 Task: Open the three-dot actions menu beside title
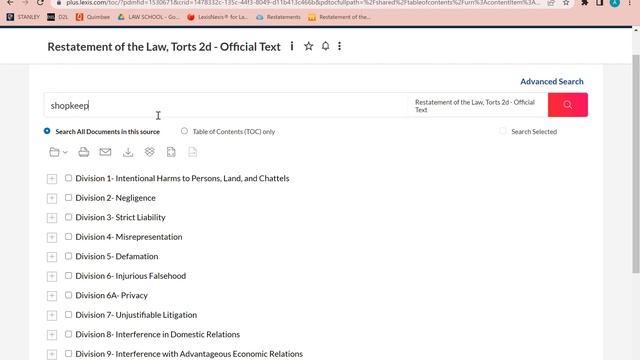click(x=340, y=46)
